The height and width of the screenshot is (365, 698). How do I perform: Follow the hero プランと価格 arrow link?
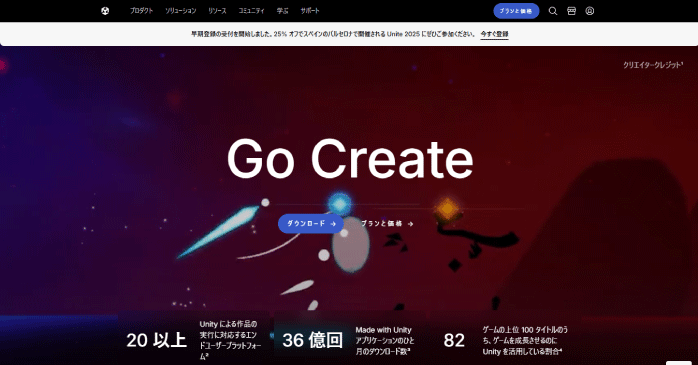tap(387, 223)
